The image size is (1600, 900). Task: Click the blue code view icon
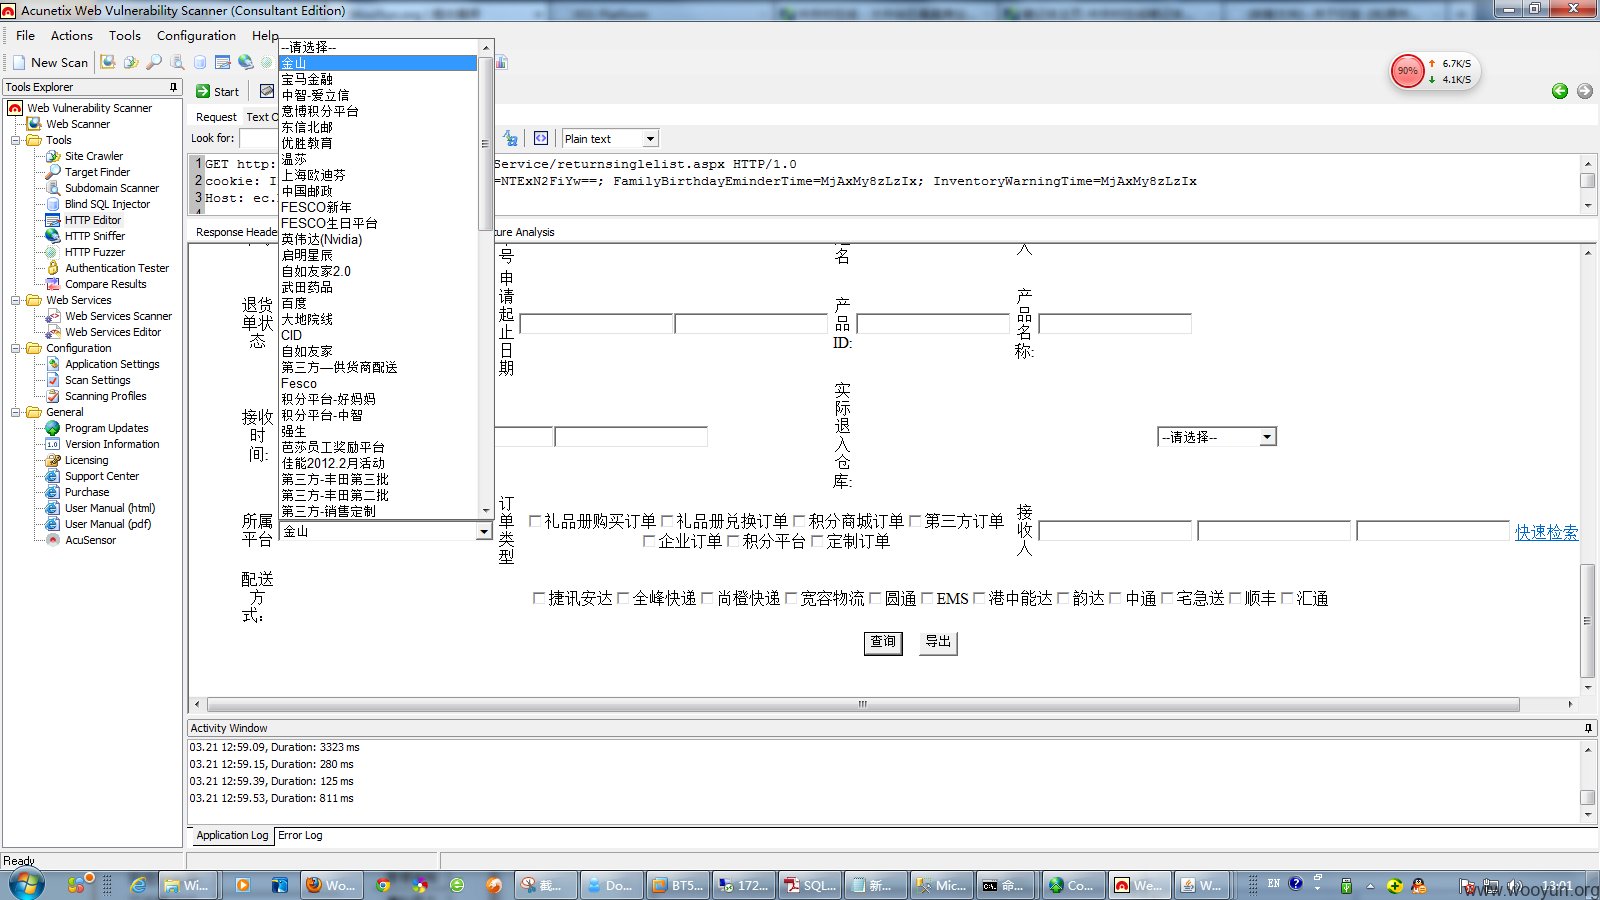pyautogui.click(x=541, y=138)
